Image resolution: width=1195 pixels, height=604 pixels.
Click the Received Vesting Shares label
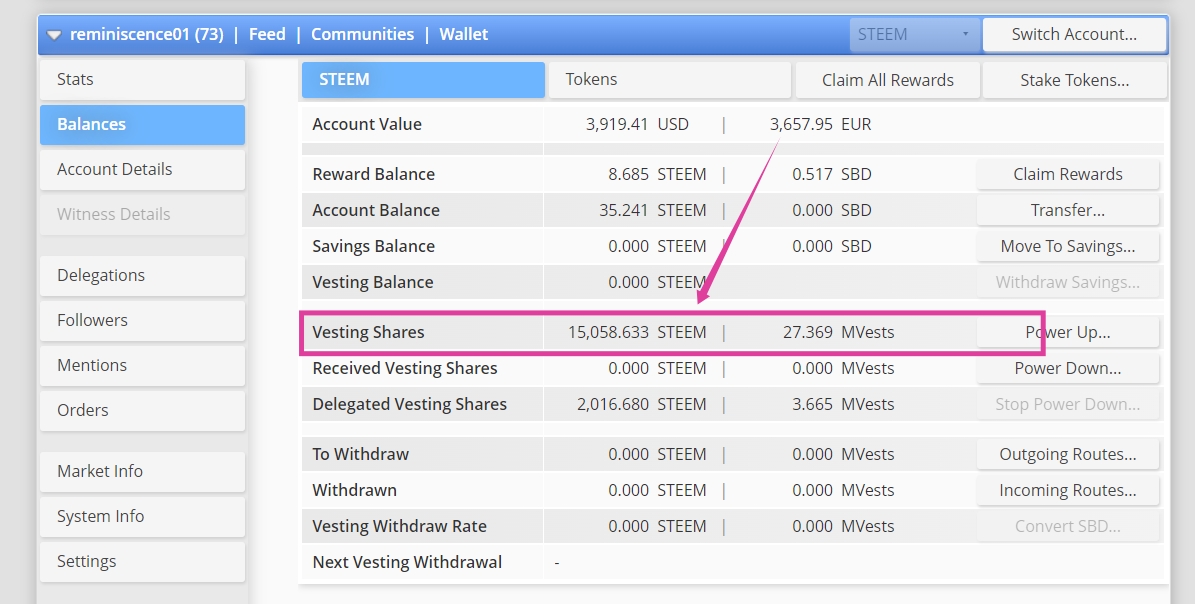coord(405,368)
